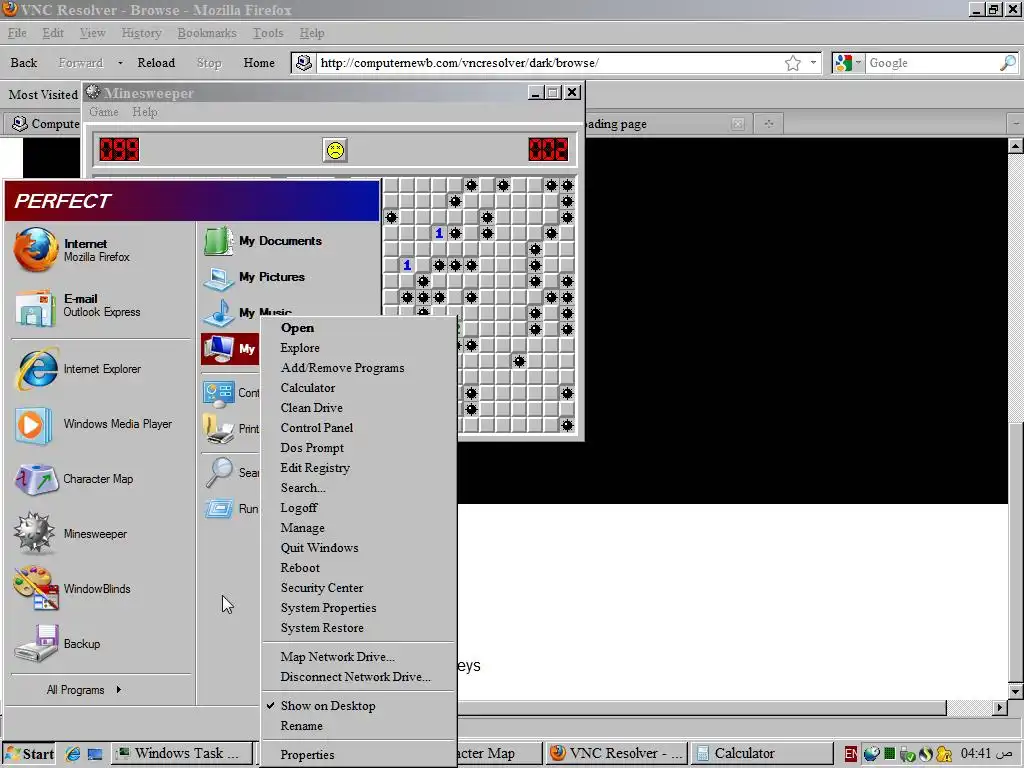Open My Documents folder icon
The width and height of the screenshot is (1024, 768).
click(217, 241)
